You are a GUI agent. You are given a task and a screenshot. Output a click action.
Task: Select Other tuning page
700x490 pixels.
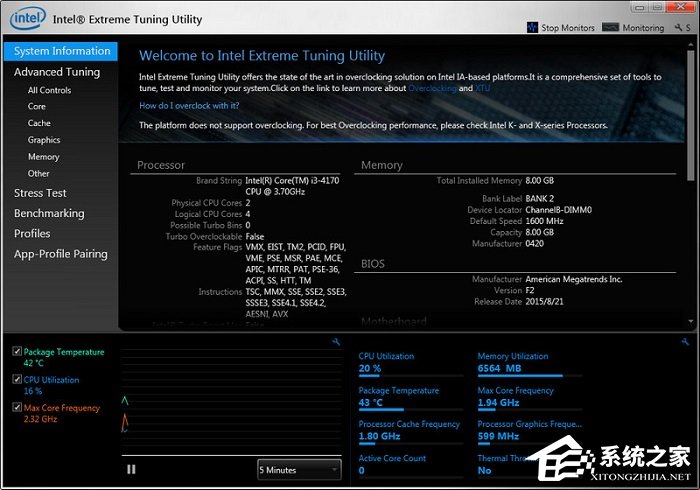[38, 174]
